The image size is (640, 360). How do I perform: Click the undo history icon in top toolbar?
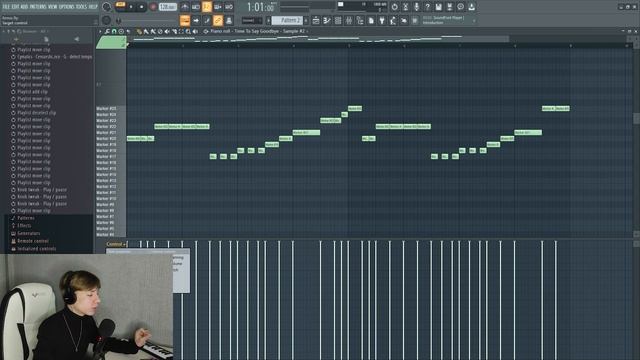(394, 7)
